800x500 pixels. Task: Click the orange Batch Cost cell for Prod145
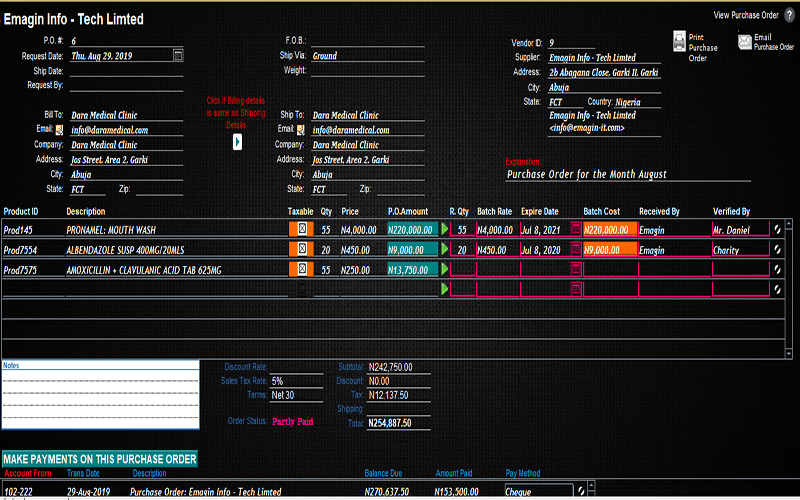(x=609, y=229)
